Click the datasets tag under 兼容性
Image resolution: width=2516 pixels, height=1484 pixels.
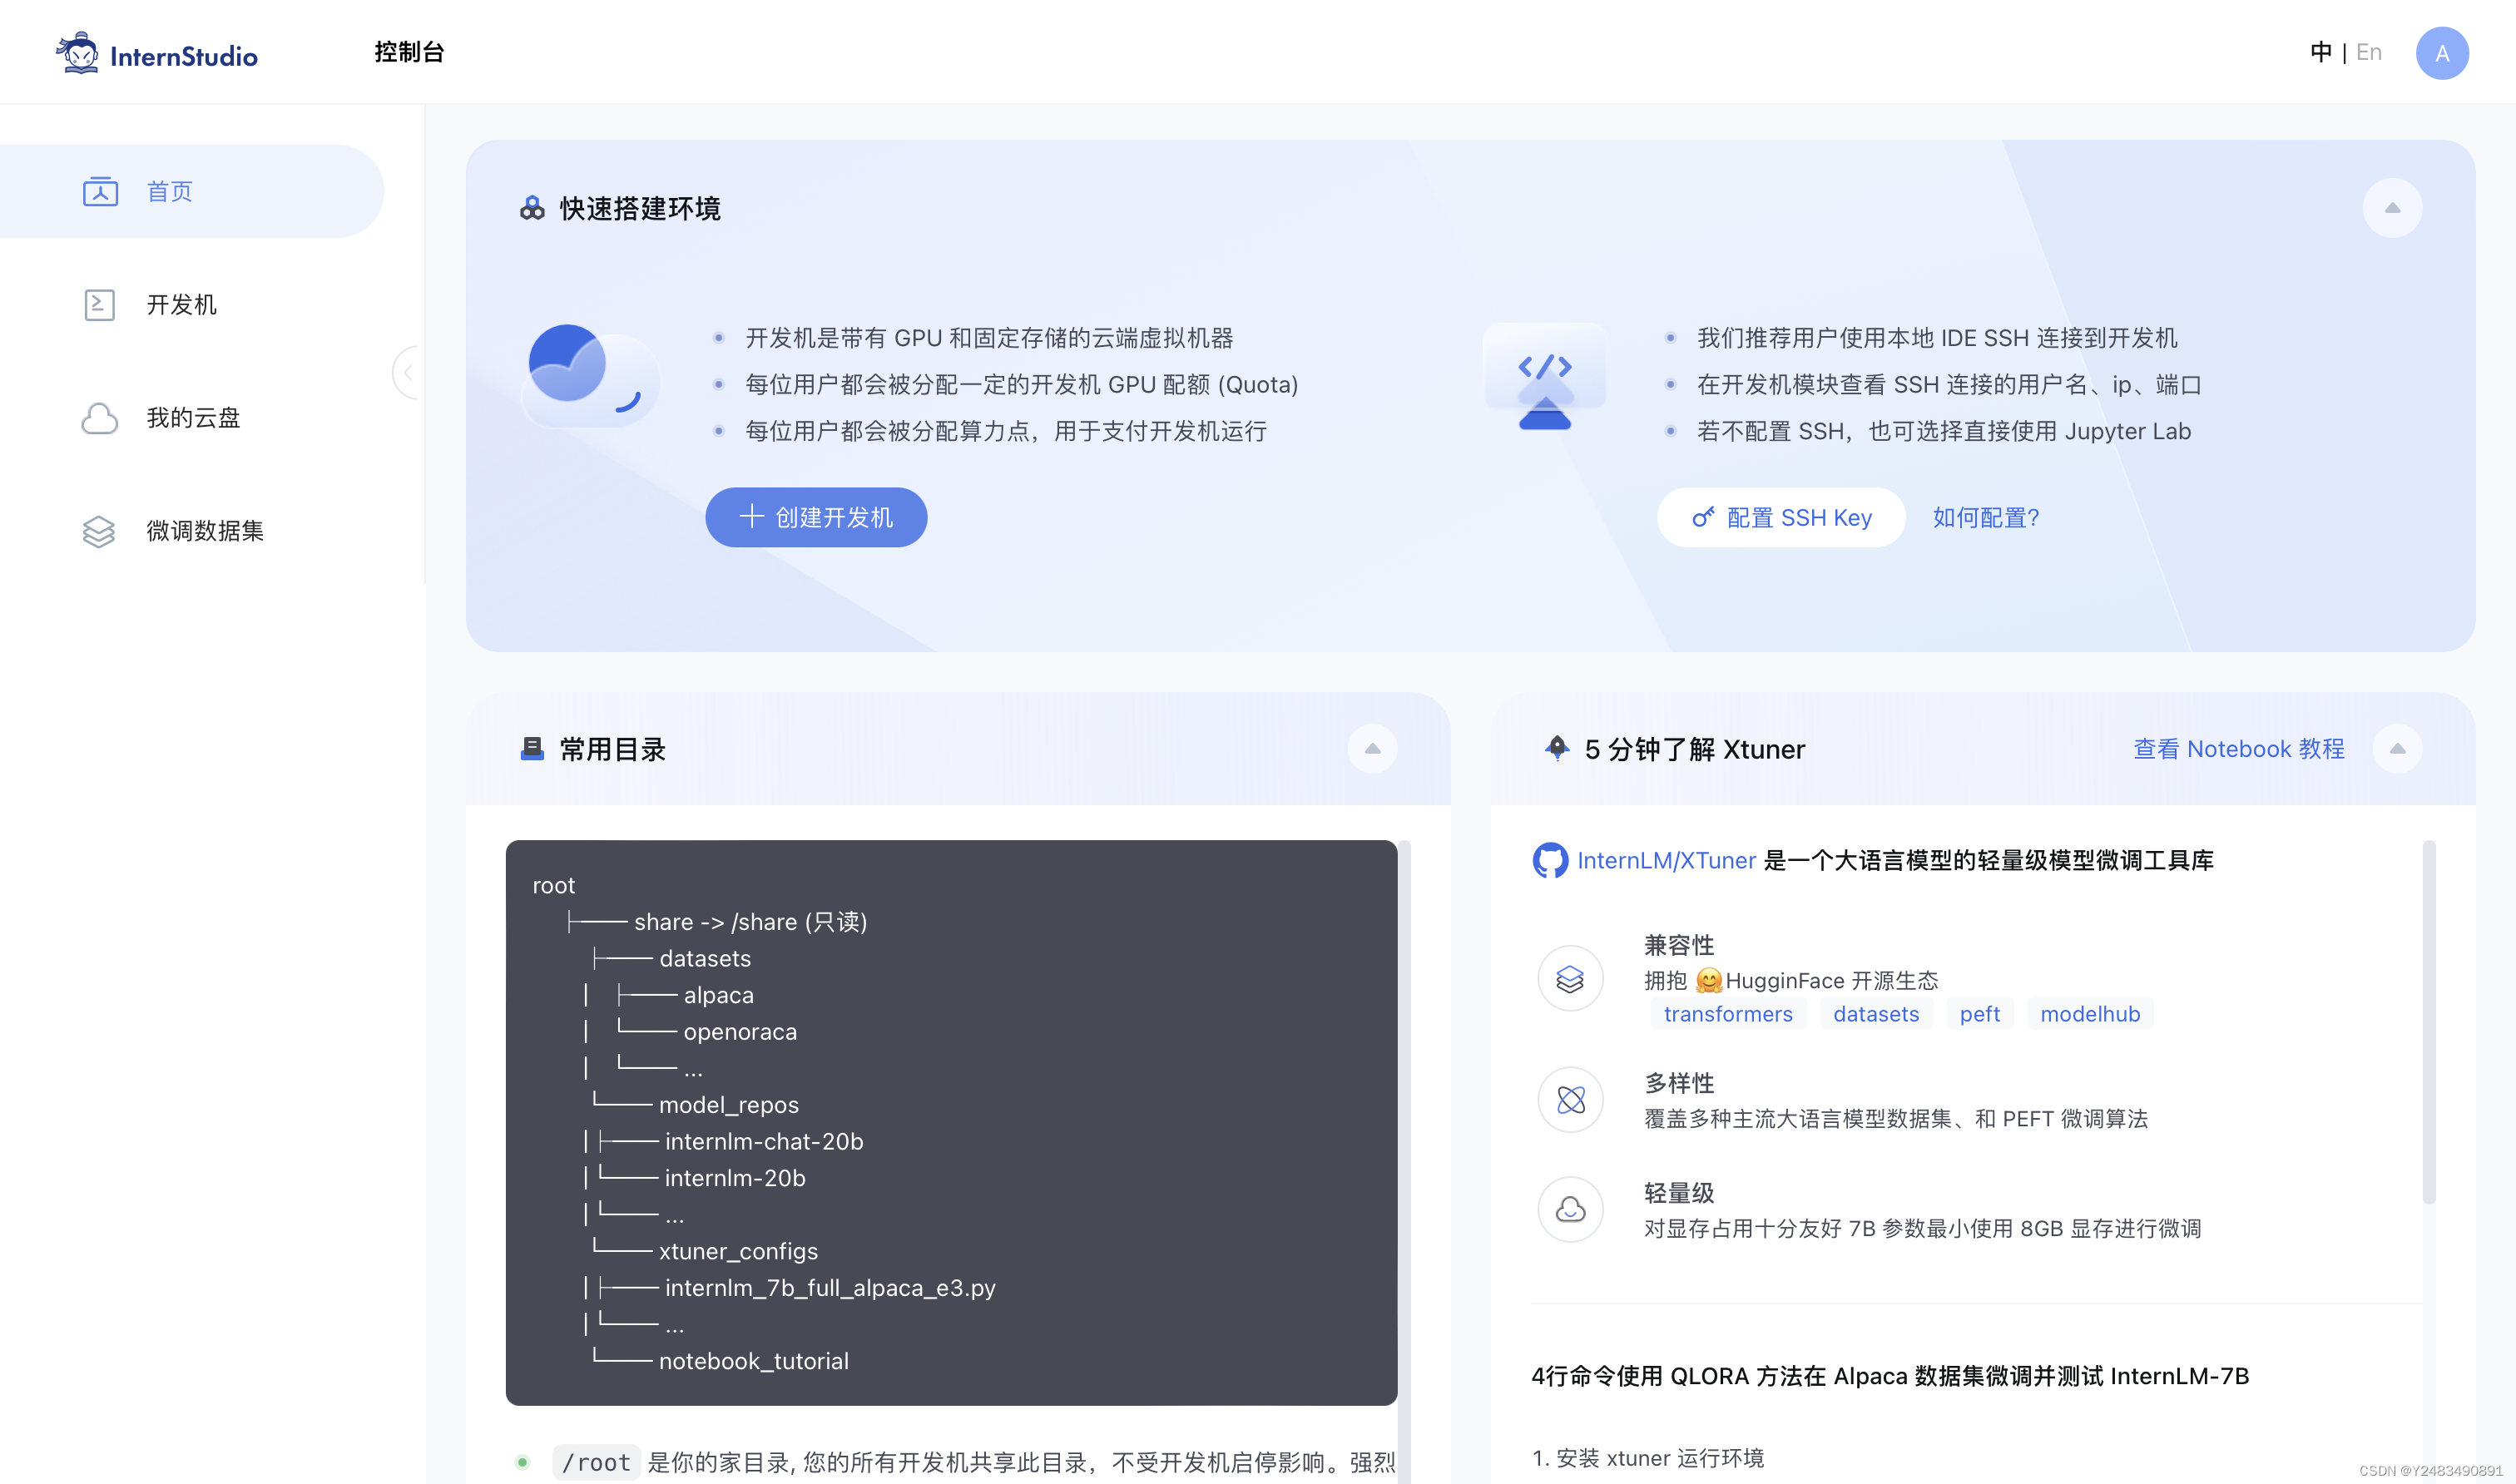(1876, 1014)
